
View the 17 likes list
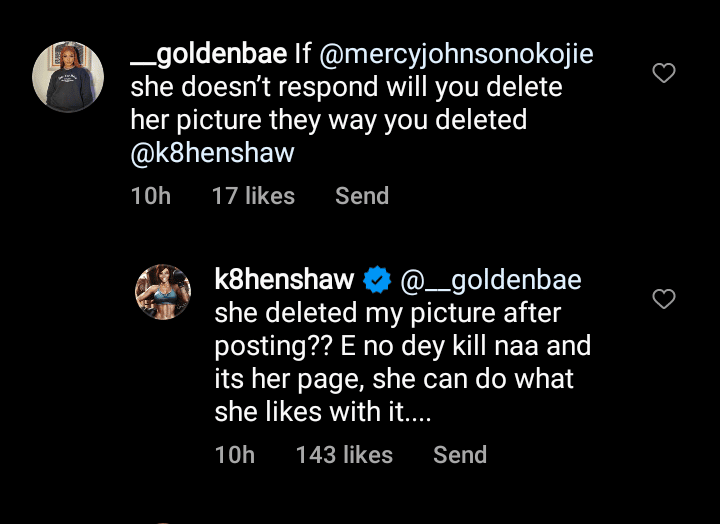(253, 196)
